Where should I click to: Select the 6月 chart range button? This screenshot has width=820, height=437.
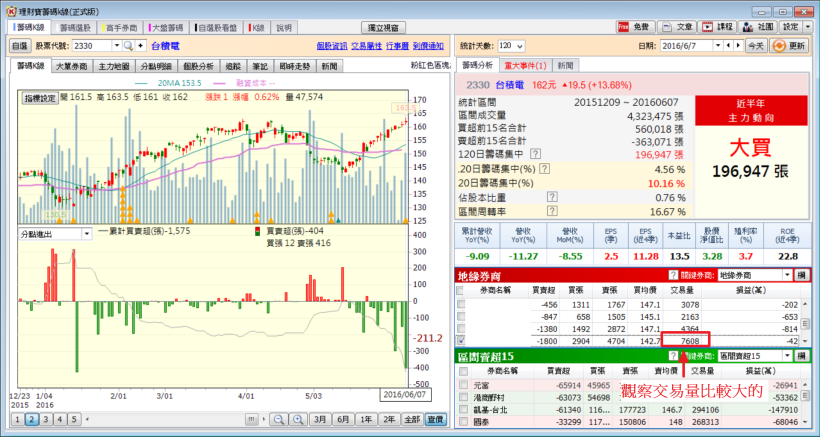coord(343,419)
